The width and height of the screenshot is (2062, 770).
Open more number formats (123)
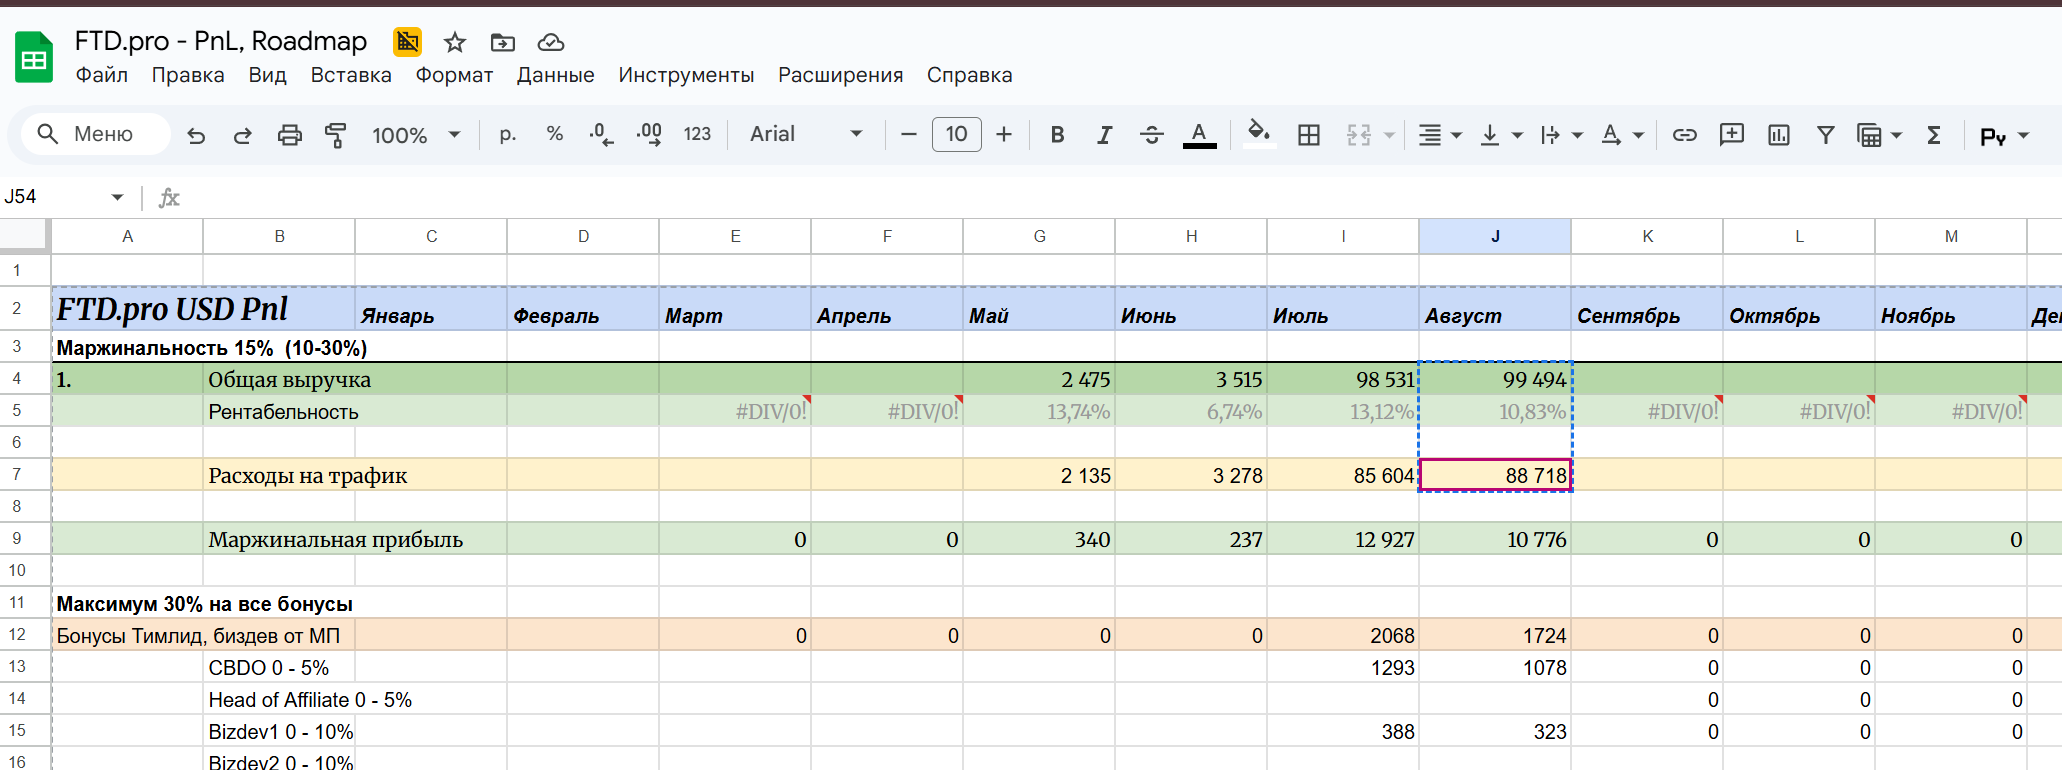pos(697,134)
